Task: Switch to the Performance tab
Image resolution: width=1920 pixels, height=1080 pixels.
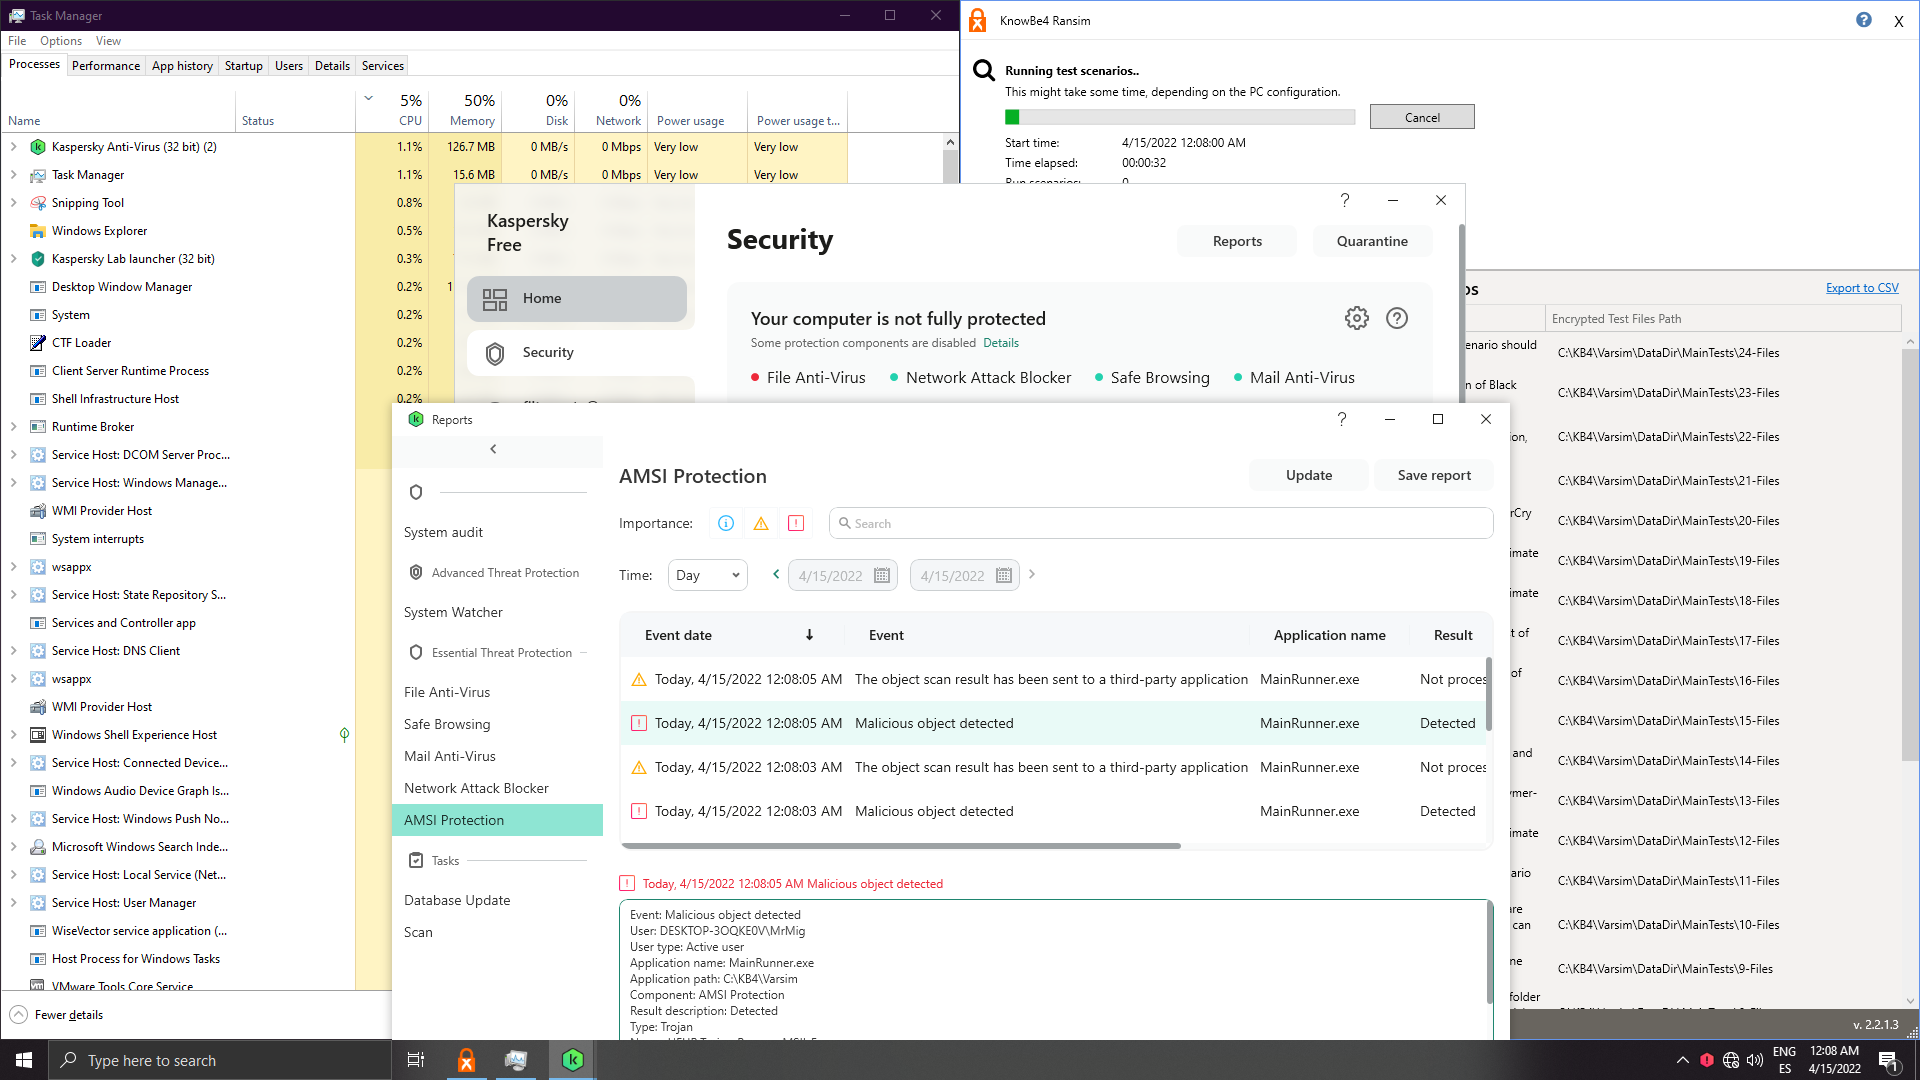Action: 105,66
